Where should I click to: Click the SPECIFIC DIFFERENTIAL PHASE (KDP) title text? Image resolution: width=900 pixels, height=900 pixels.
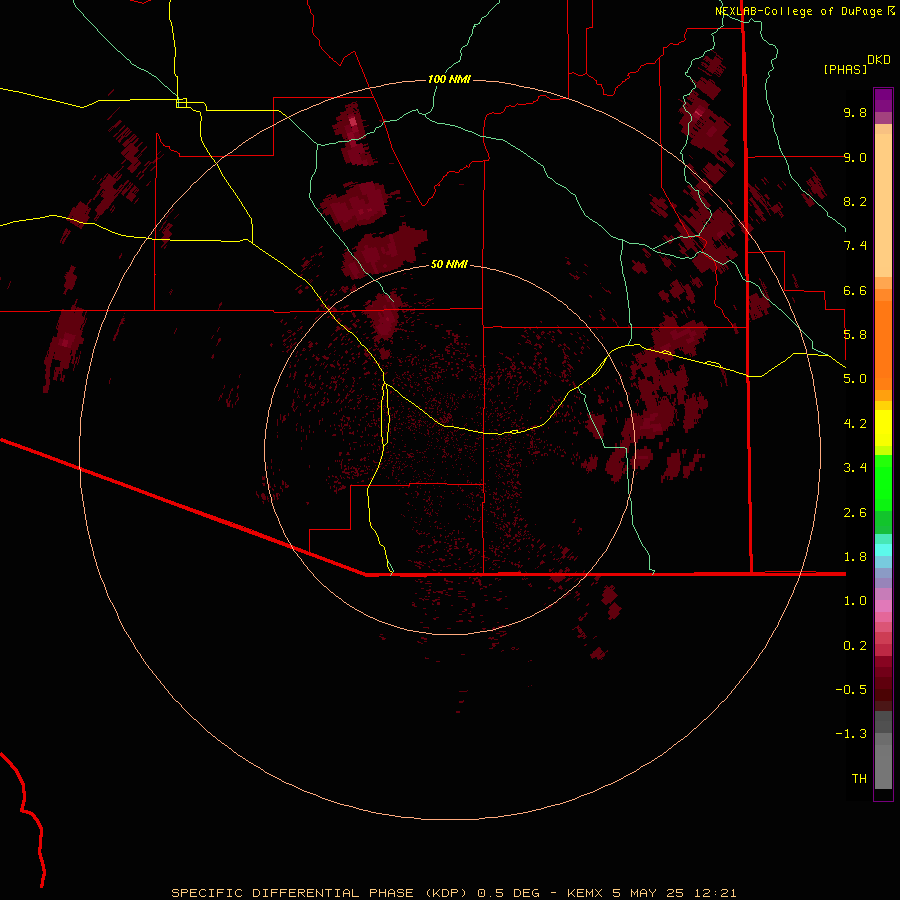(x=319, y=893)
